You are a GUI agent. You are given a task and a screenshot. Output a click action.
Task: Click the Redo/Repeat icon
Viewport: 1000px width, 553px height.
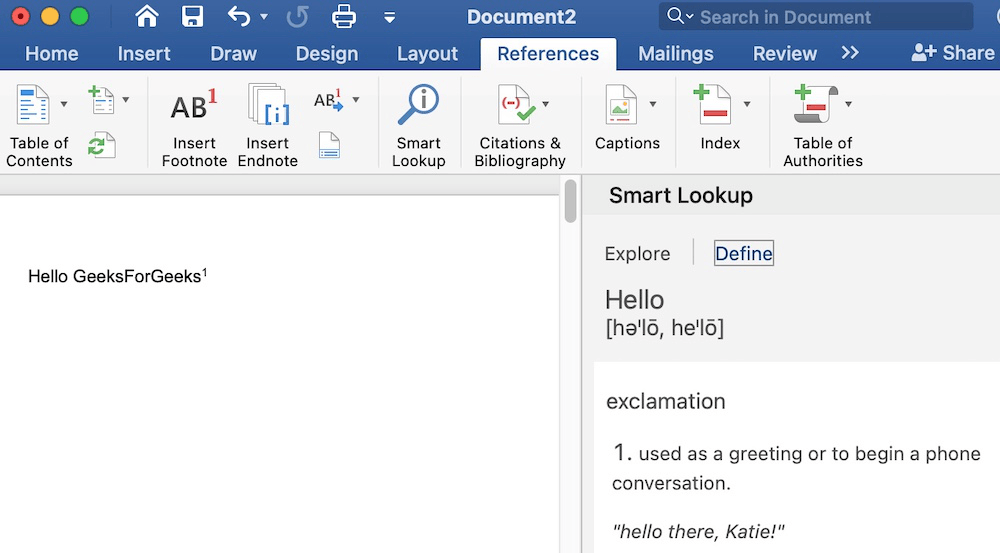pyautogui.click(x=297, y=17)
